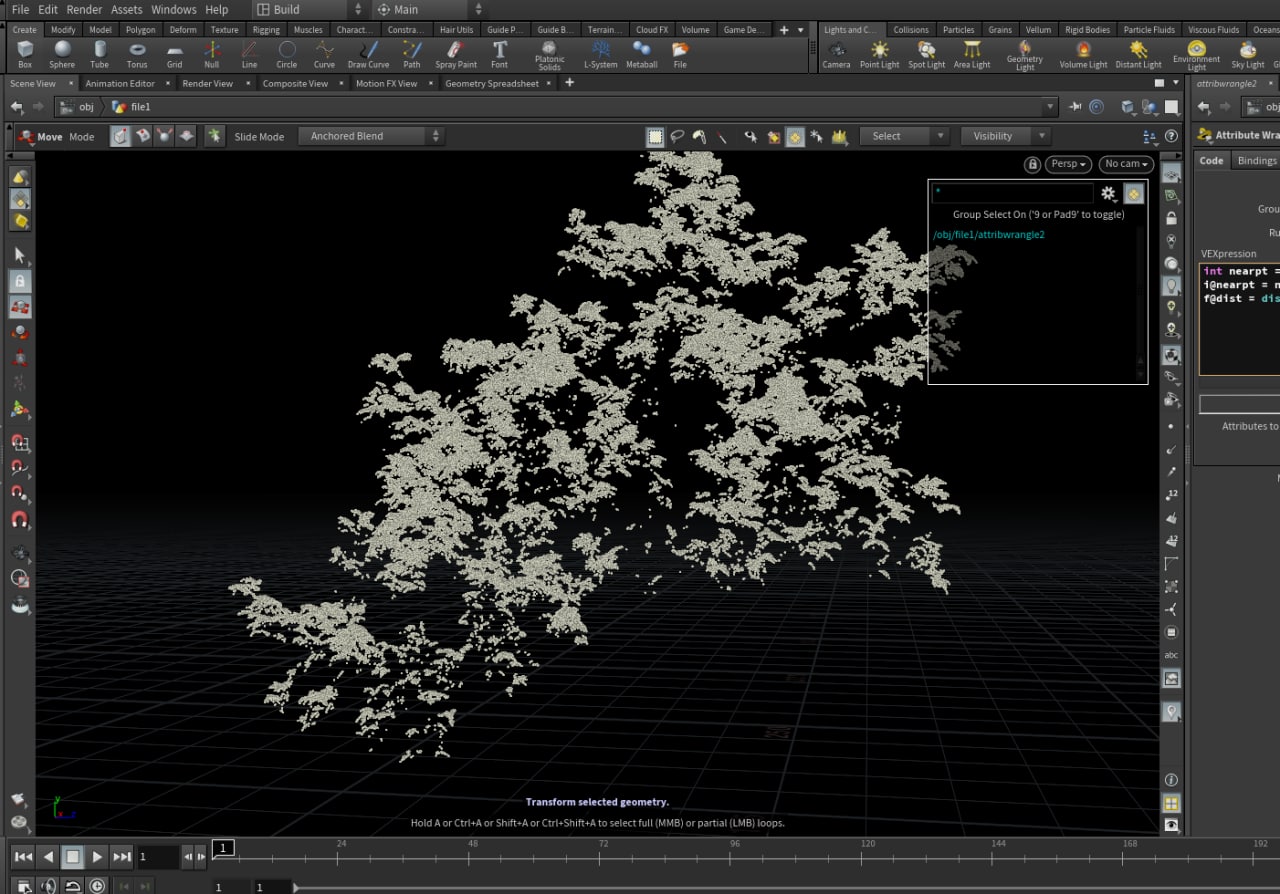The width and height of the screenshot is (1280, 894).
Task: Open the Build desktop dropdown
Action: pyautogui.click(x=310, y=9)
